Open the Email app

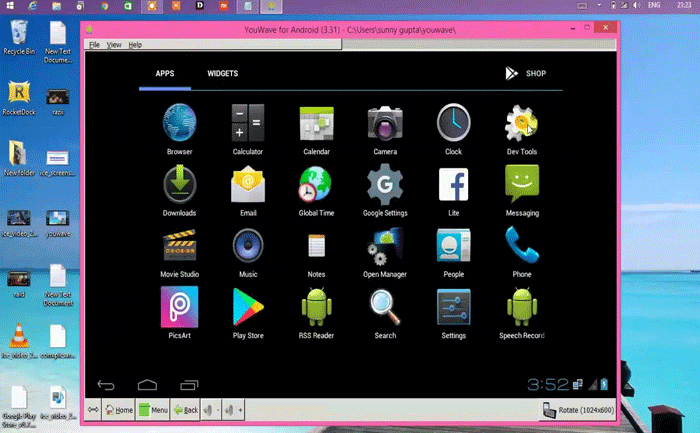coord(248,191)
